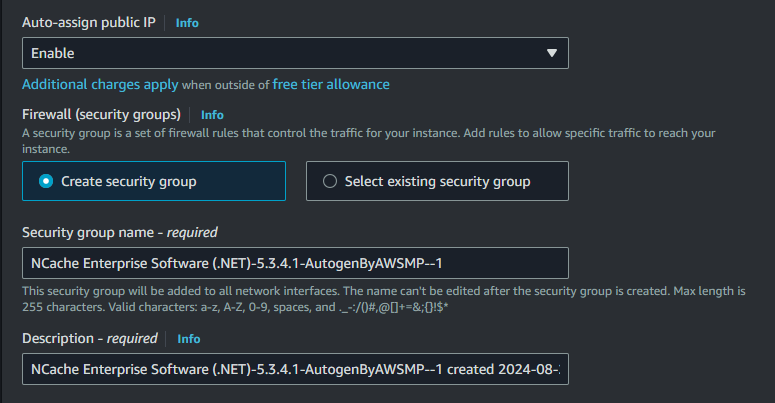Click the Security group name input field
Image resolution: width=775 pixels, height=403 pixels.
coord(295,263)
